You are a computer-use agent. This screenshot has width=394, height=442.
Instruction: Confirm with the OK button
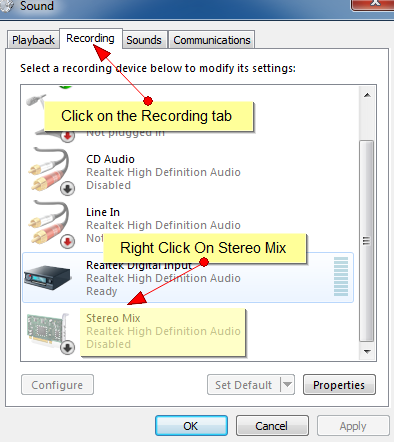pos(191,426)
